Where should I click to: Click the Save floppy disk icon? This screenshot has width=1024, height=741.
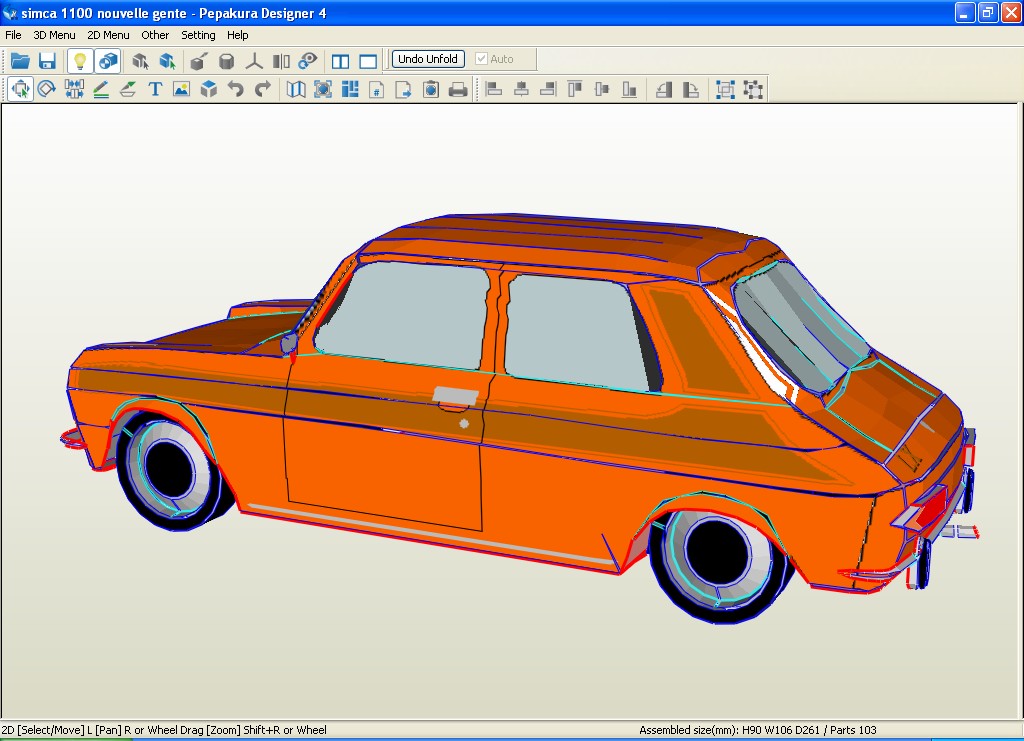click(47, 61)
